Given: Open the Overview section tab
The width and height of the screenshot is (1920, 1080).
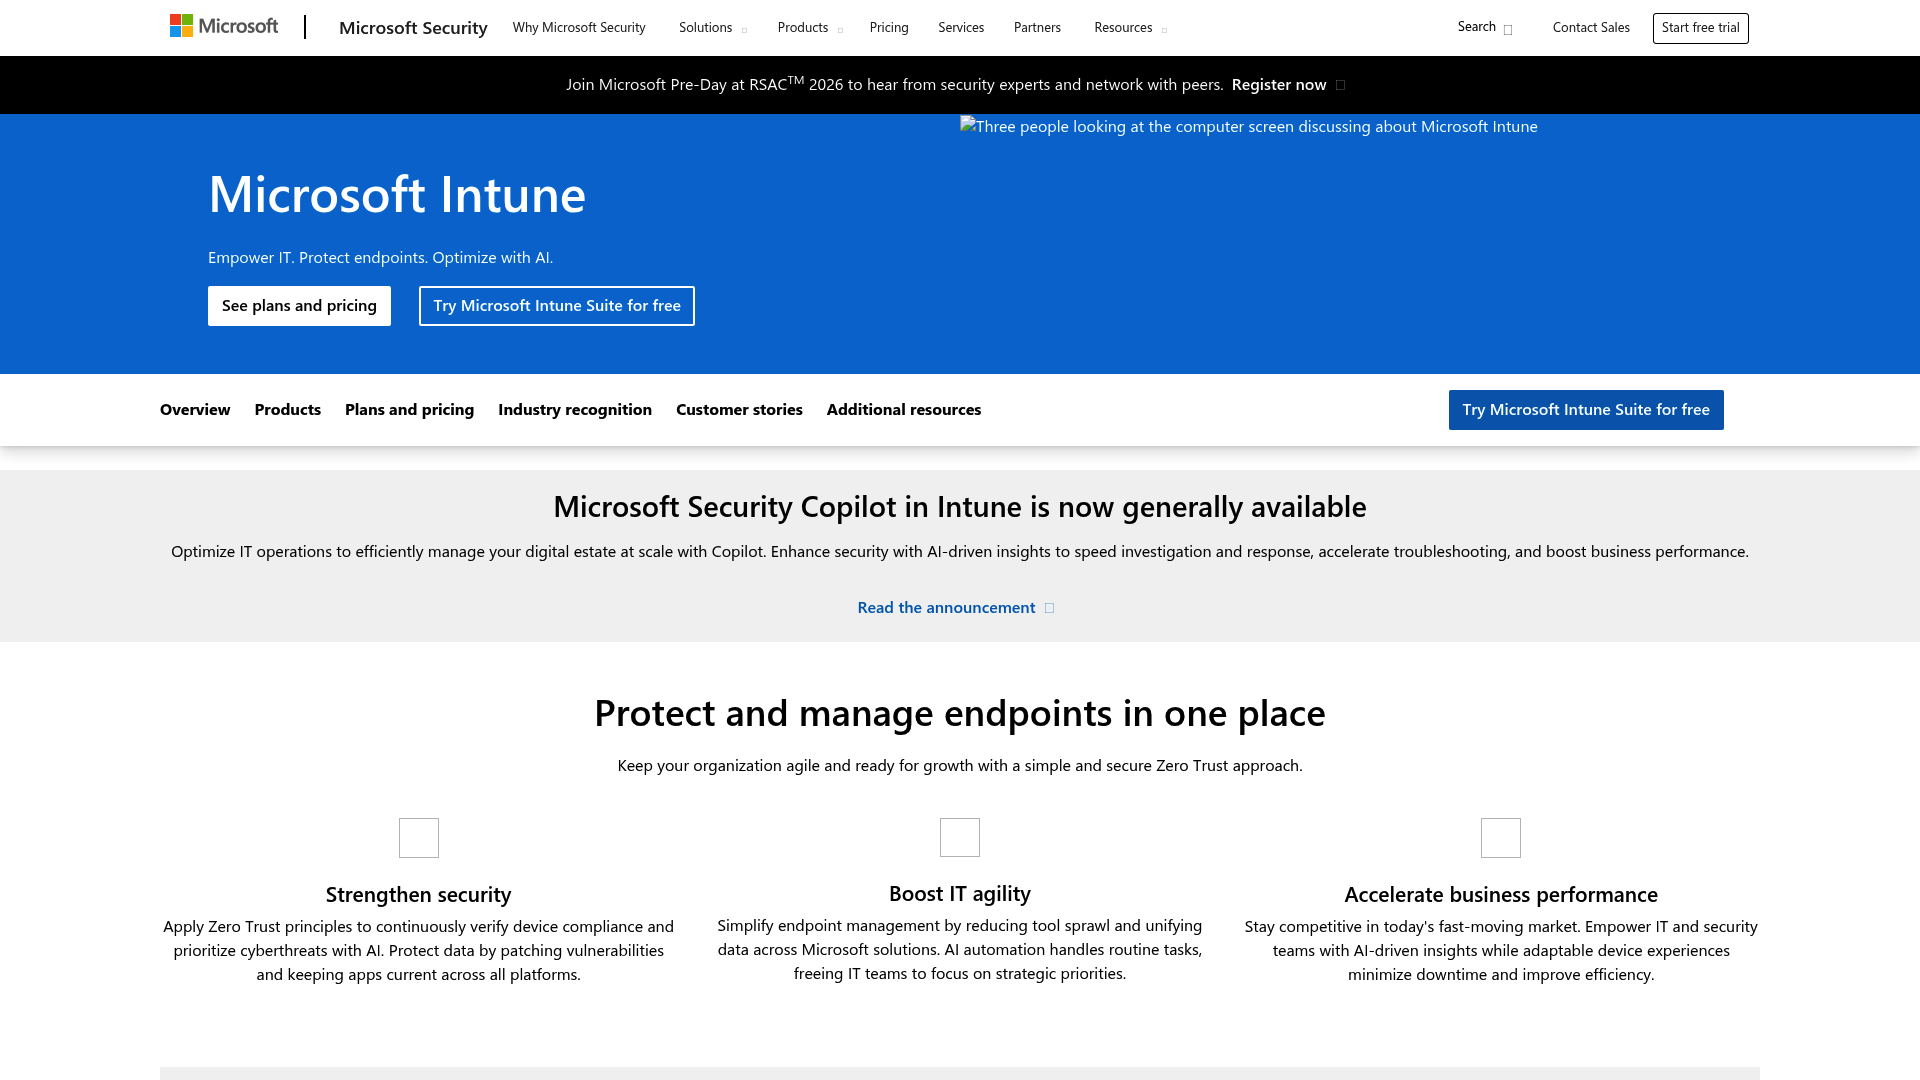Looking at the screenshot, I should tap(194, 409).
